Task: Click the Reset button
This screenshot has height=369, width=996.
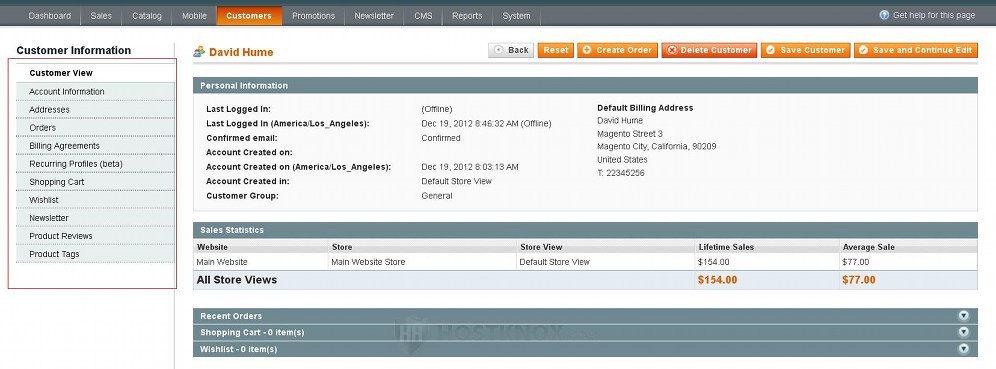Action: (556, 50)
